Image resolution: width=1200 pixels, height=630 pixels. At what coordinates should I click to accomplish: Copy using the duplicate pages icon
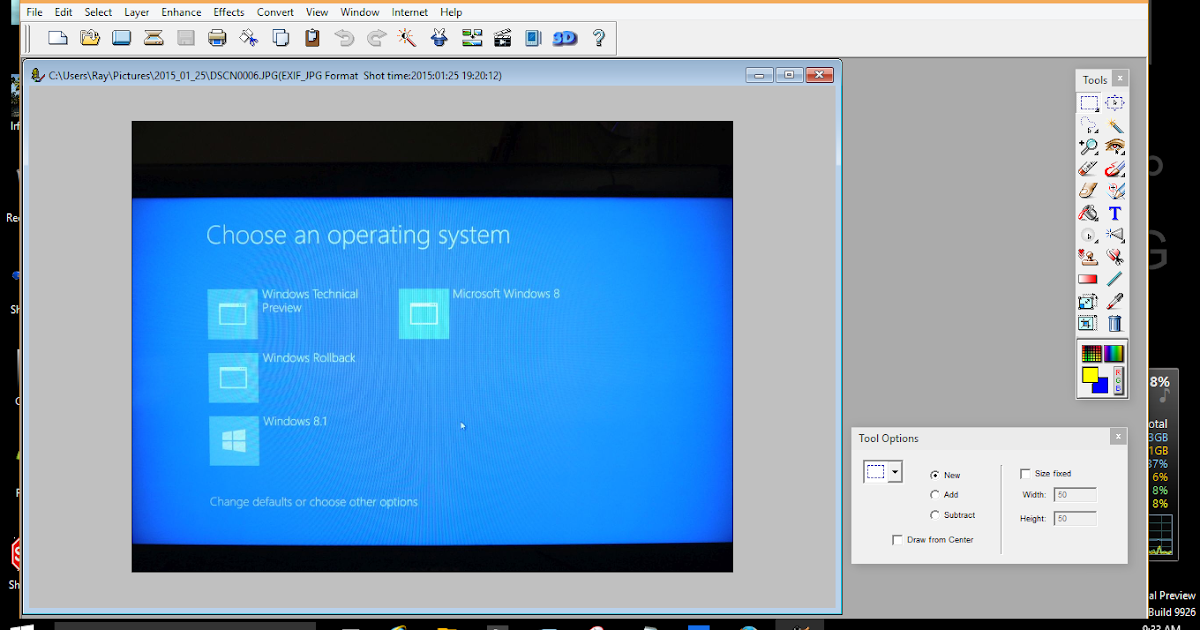pos(281,38)
